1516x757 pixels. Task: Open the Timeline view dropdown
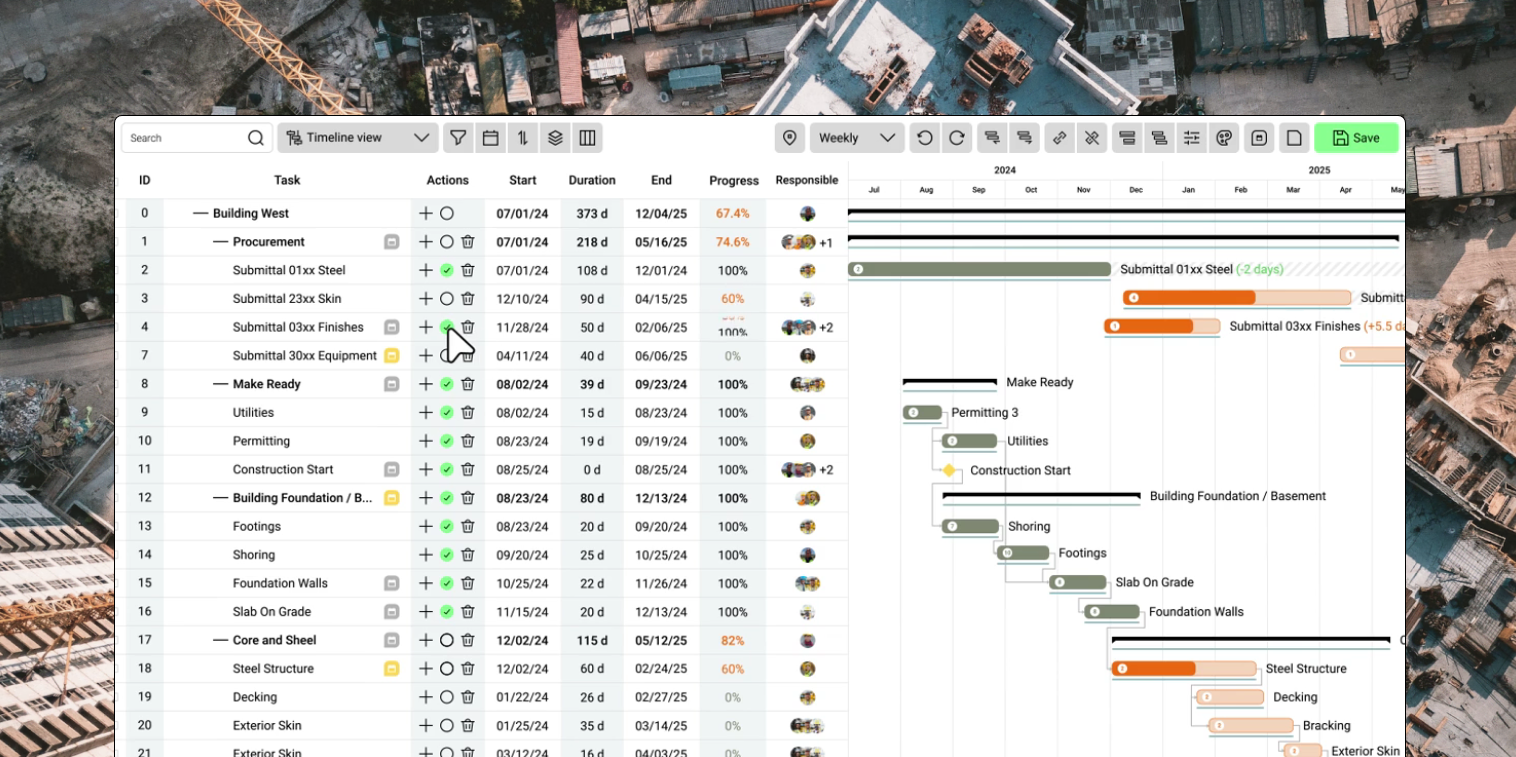358,138
